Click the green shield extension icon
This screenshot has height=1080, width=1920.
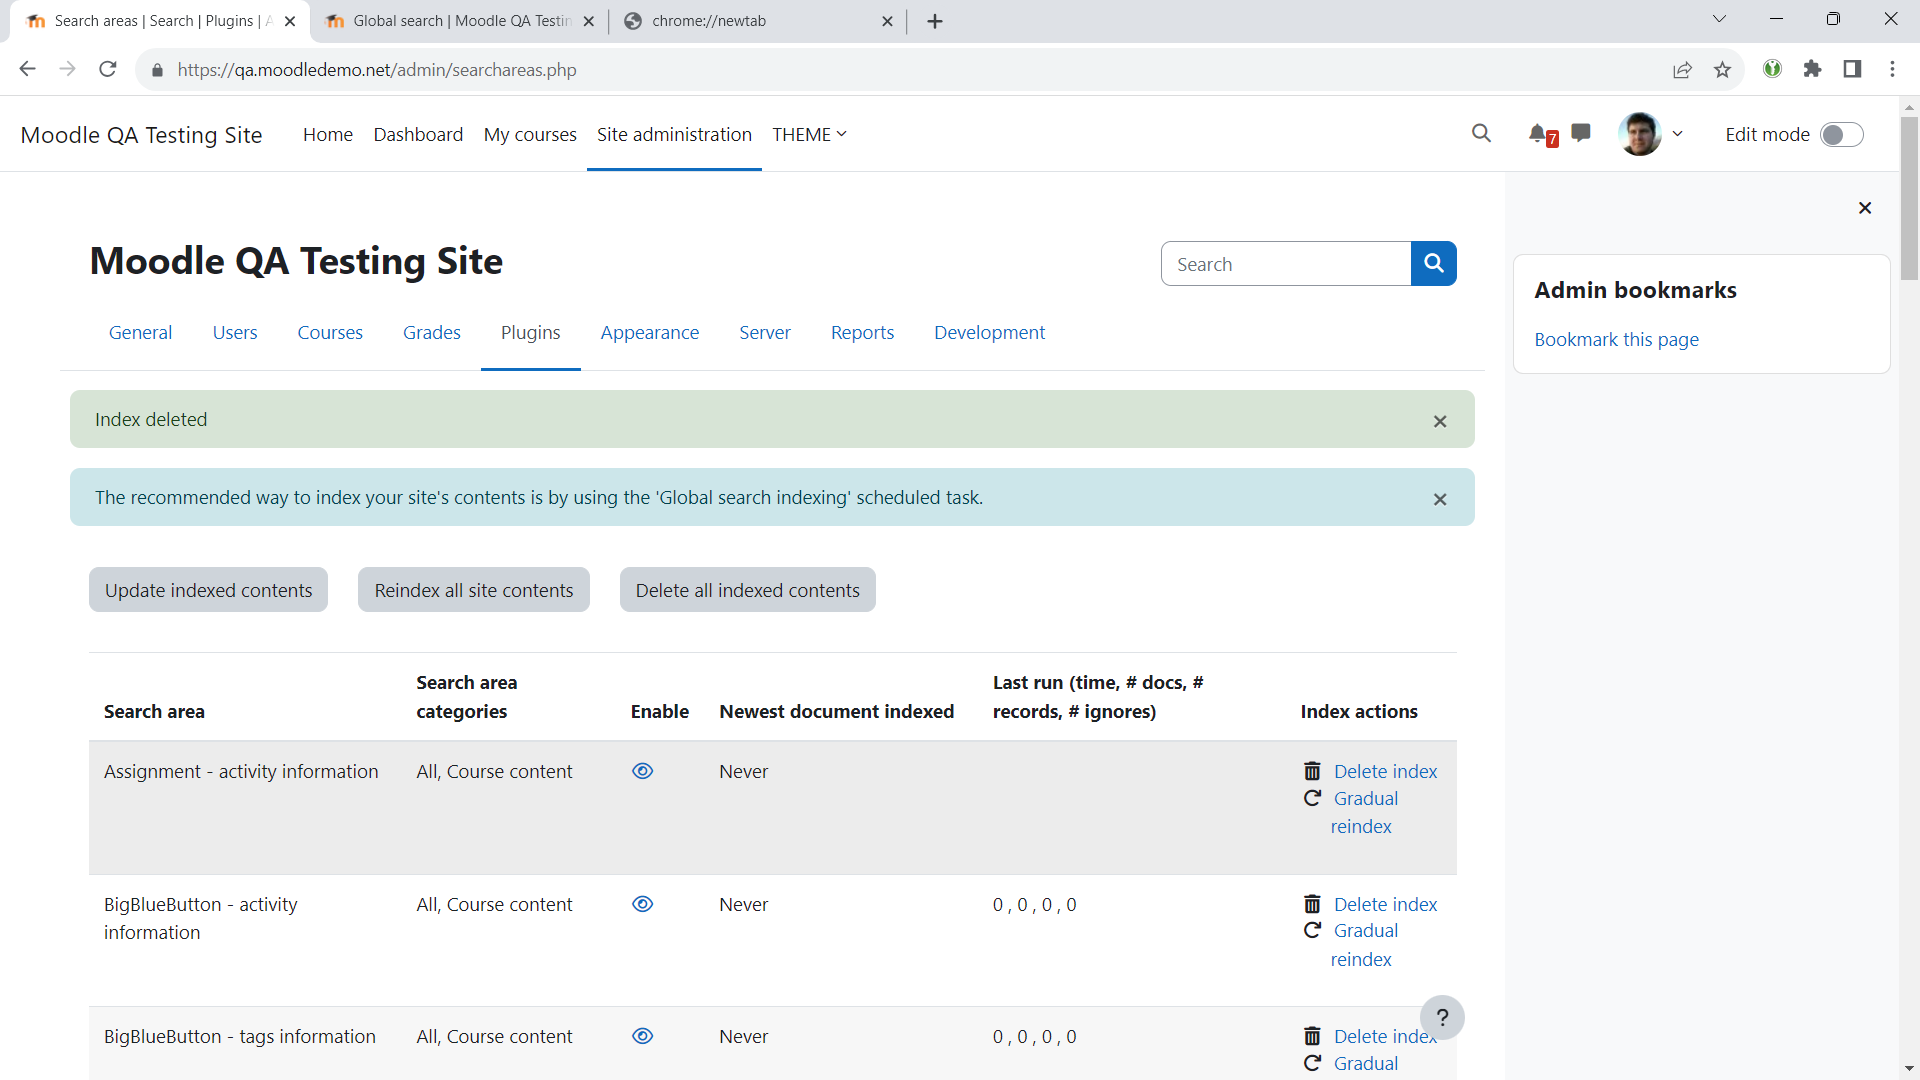(x=1772, y=69)
